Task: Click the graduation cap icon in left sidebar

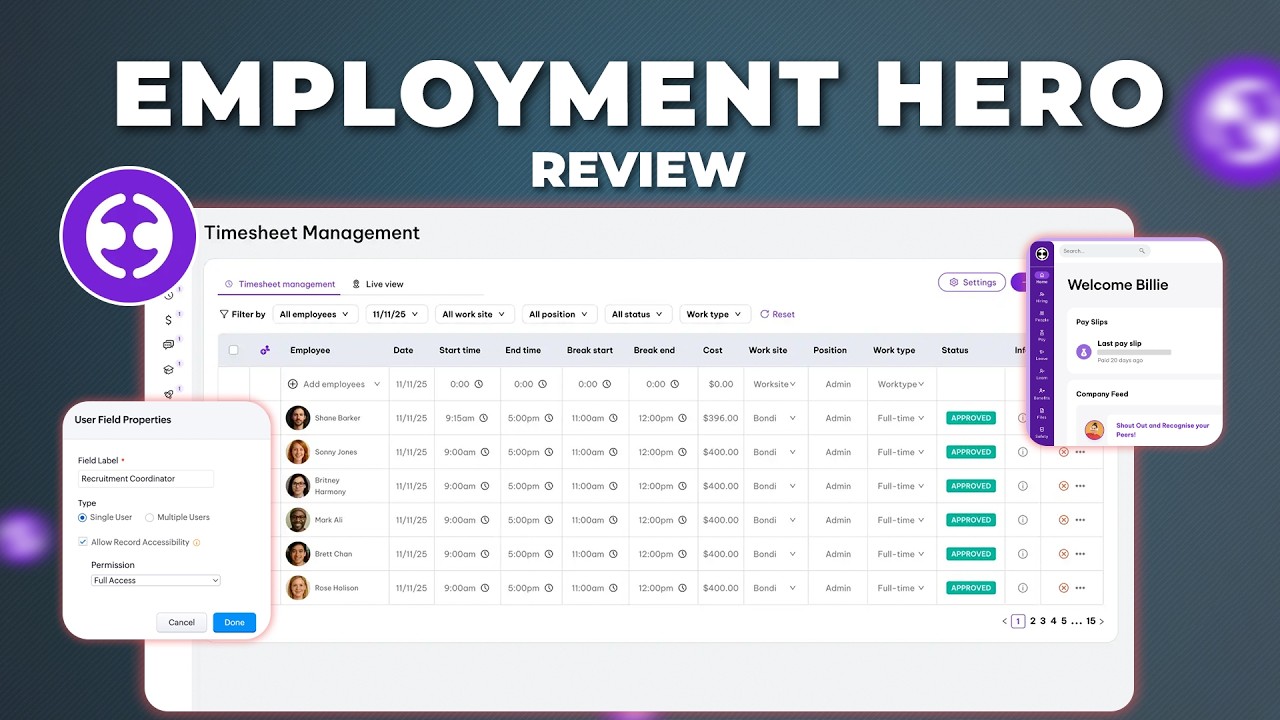Action: pos(168,369)
